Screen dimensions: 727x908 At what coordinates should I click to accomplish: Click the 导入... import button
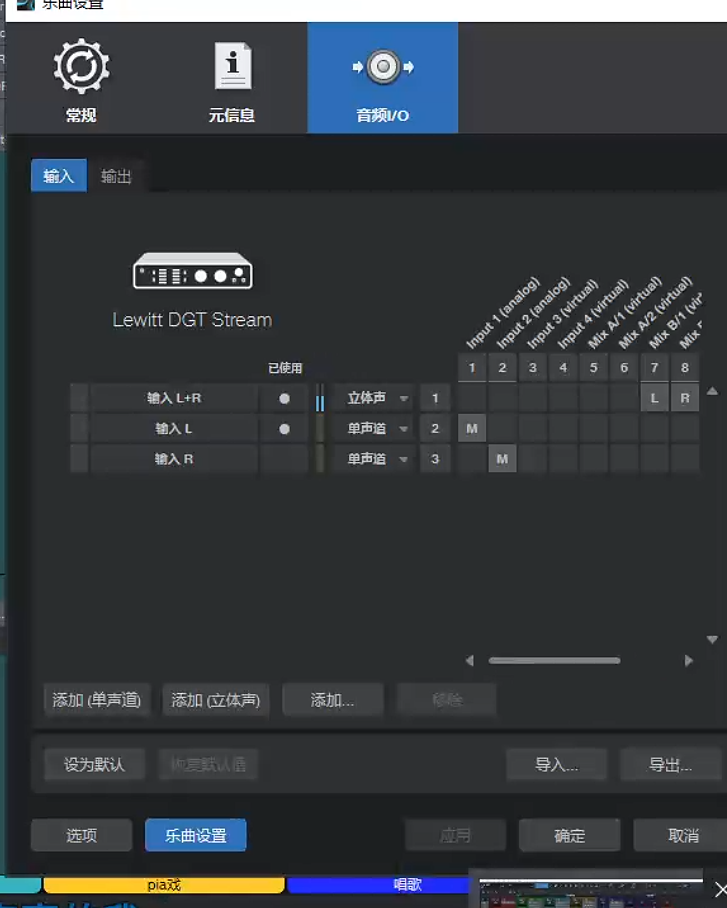tap(557, 764)
